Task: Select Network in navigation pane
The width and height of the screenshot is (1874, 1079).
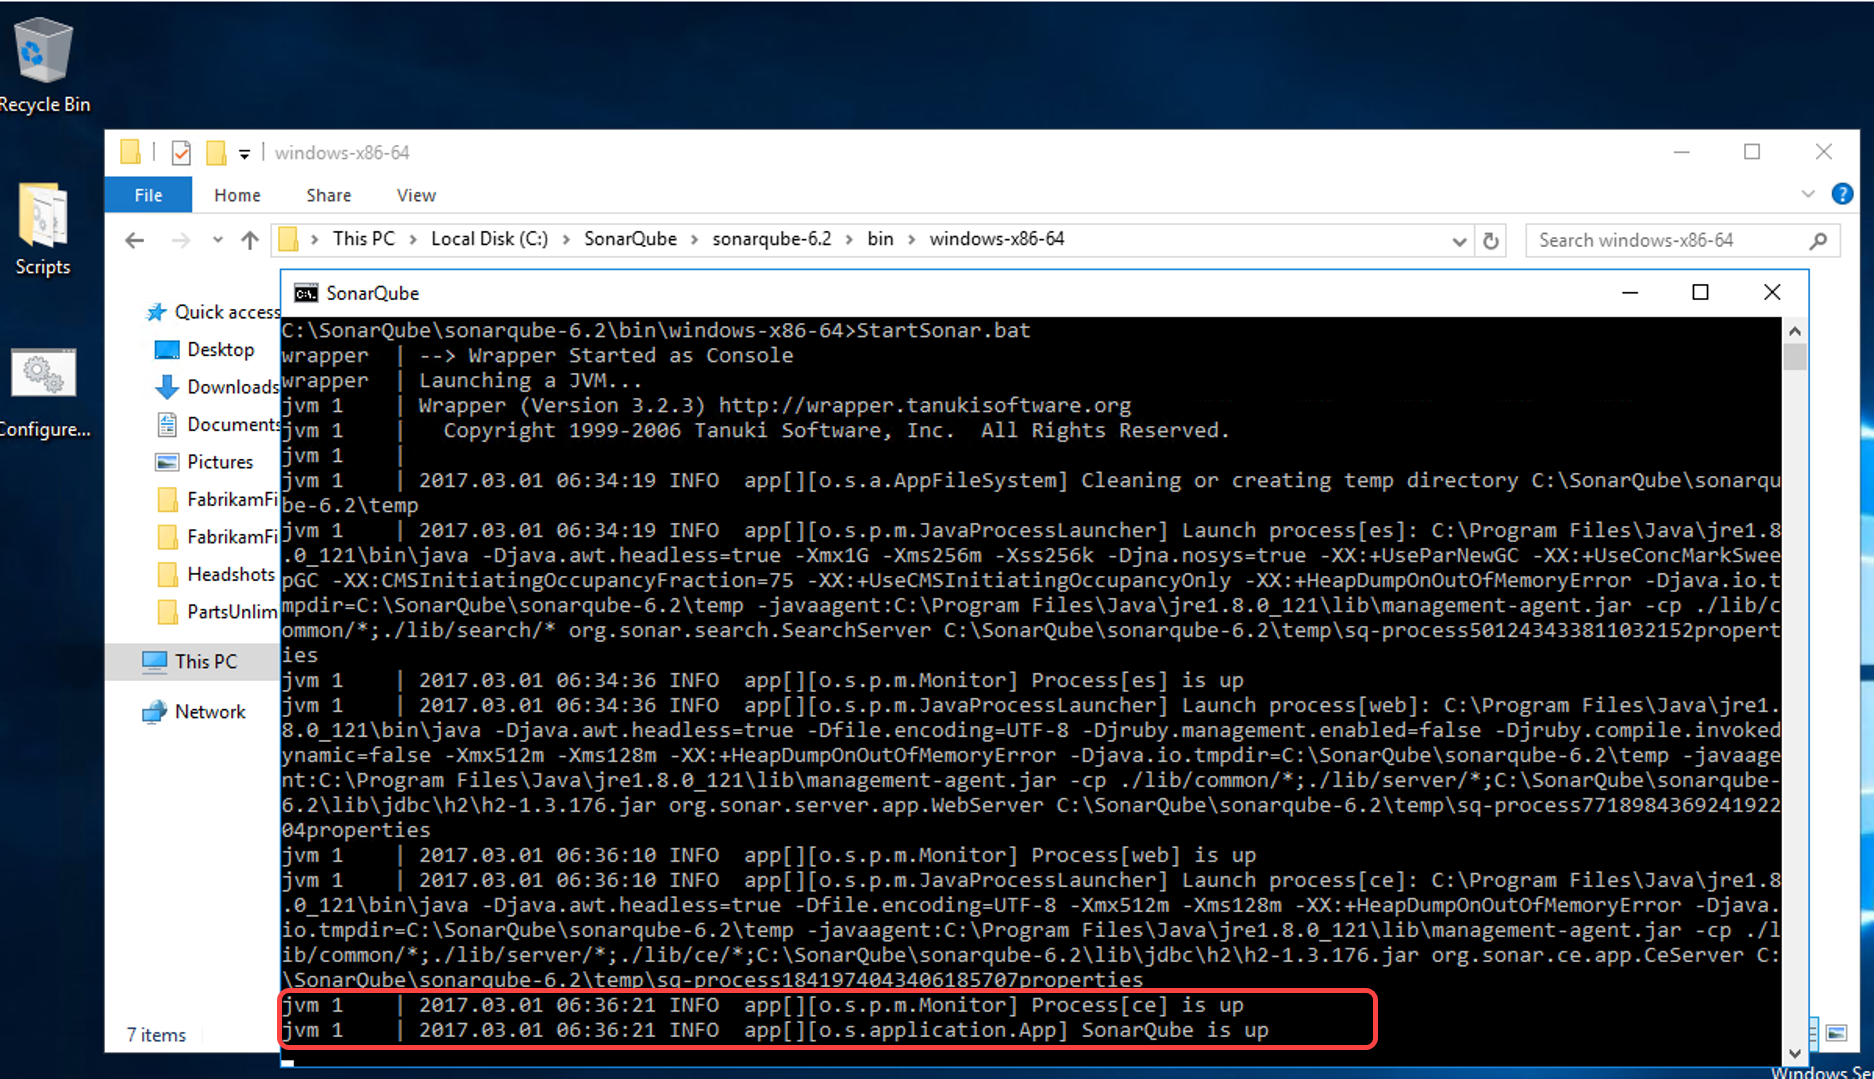Action: click(194, 712)
